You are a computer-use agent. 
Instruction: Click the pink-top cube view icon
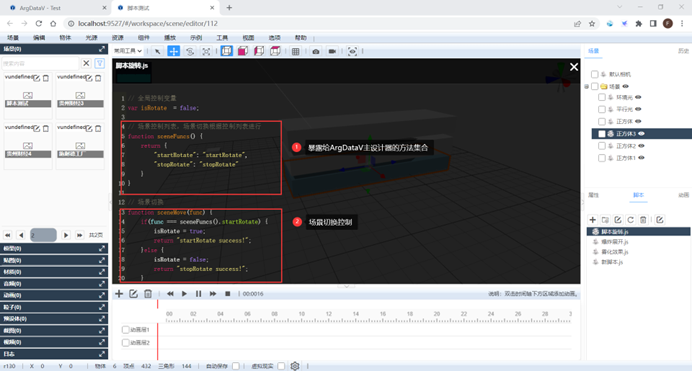(x=275, y=51)
